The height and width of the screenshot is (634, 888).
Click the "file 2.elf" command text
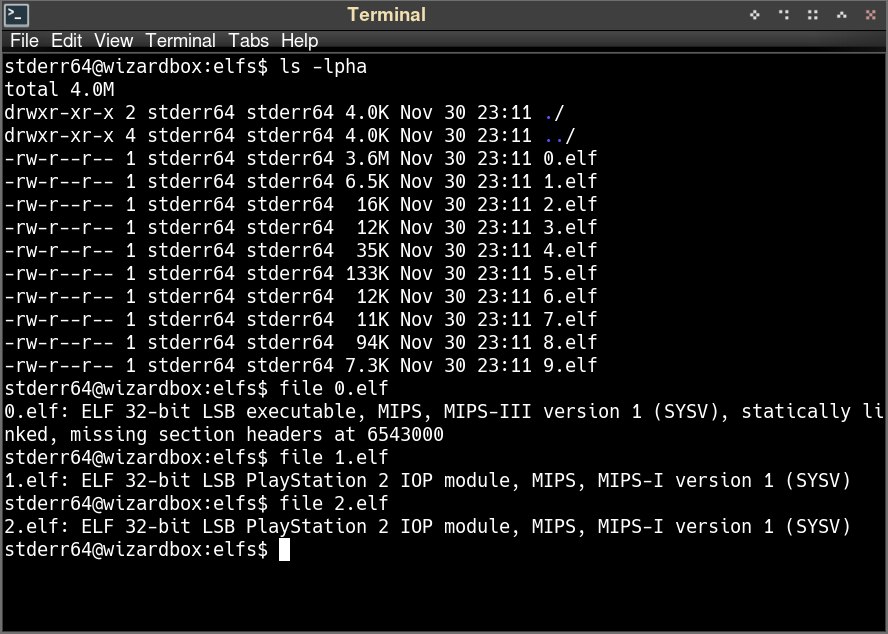coord(334,503)
